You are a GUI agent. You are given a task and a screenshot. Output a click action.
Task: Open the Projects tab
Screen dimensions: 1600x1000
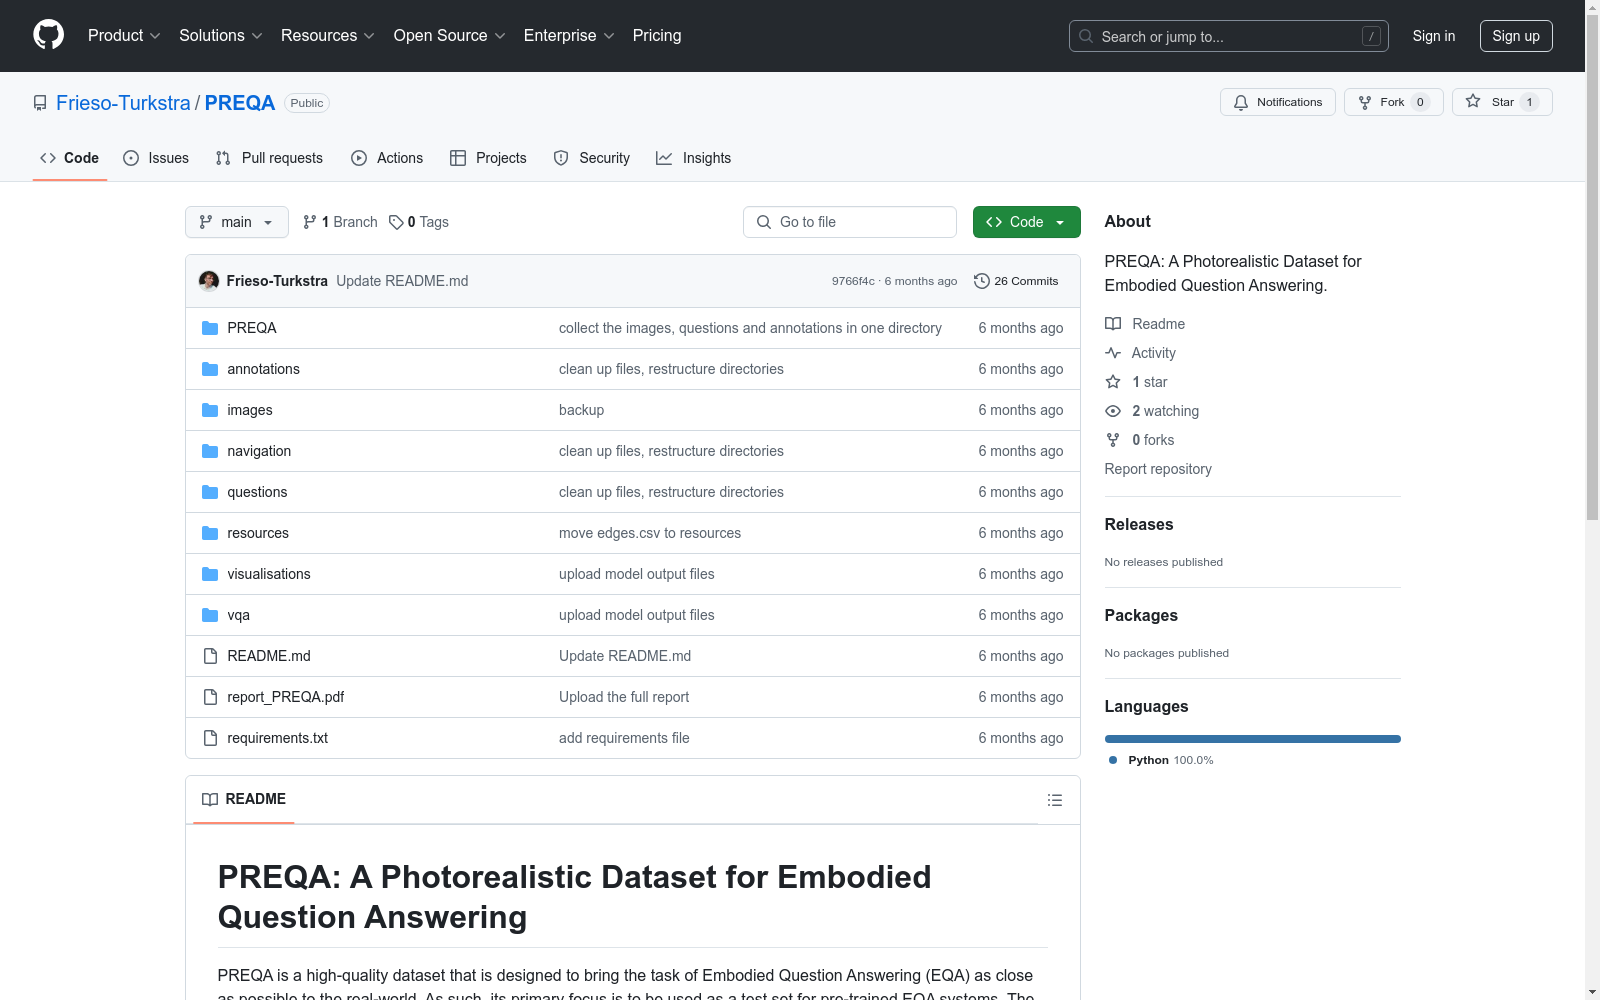[488, 158]
